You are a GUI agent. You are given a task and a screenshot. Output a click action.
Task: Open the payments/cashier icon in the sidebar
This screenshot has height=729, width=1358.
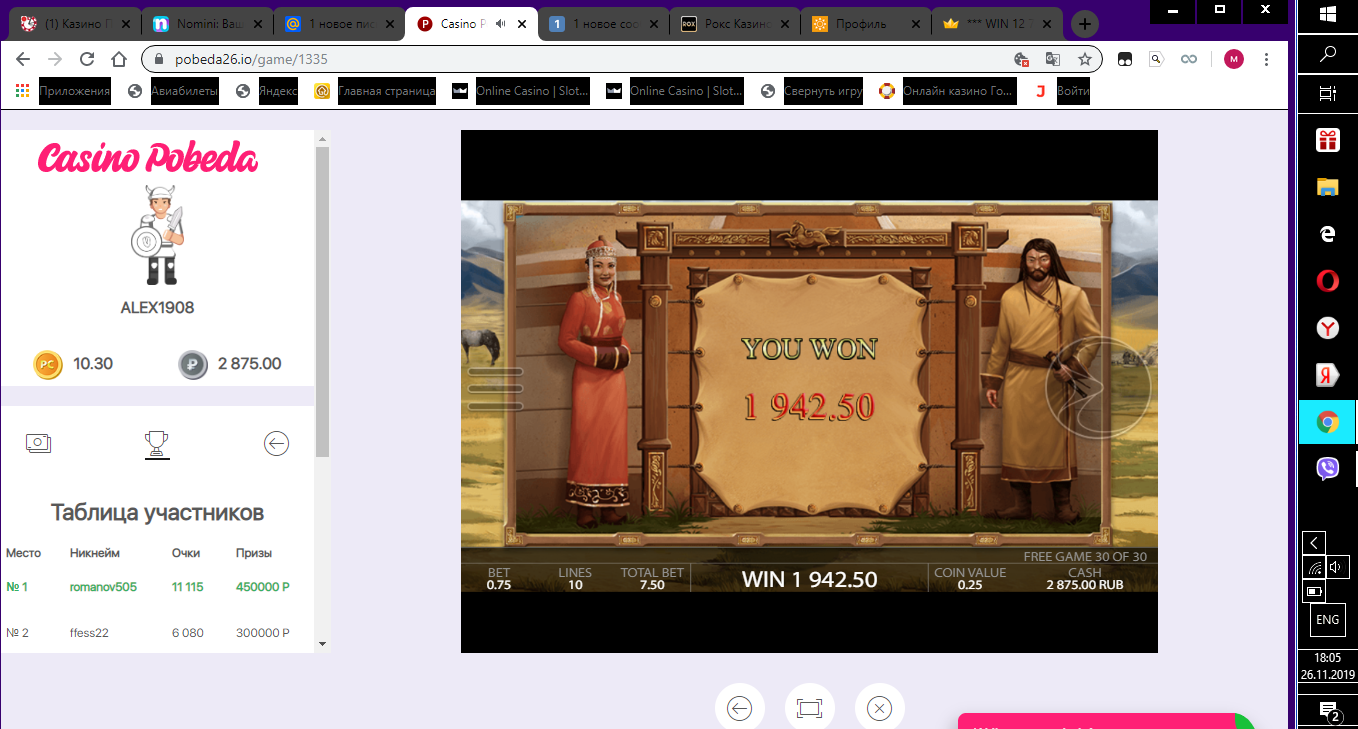pos(39,443)
